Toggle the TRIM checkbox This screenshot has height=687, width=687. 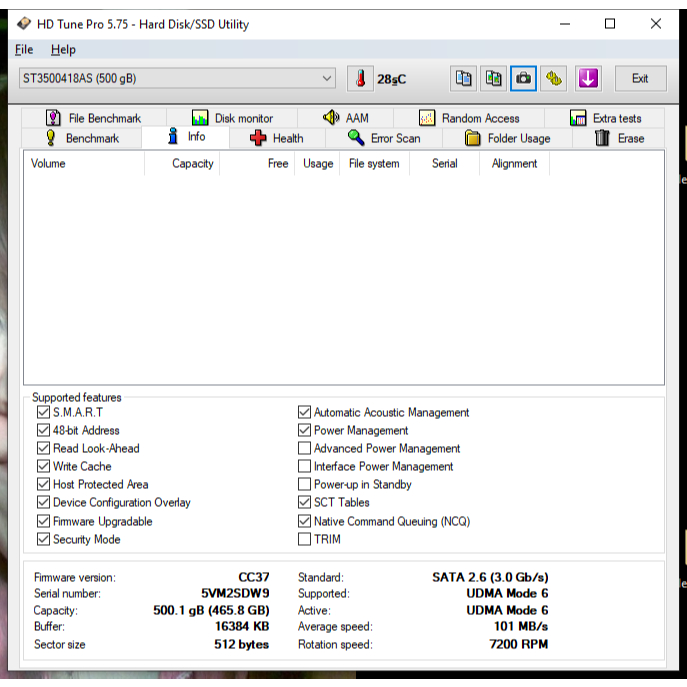coord(305,539)
